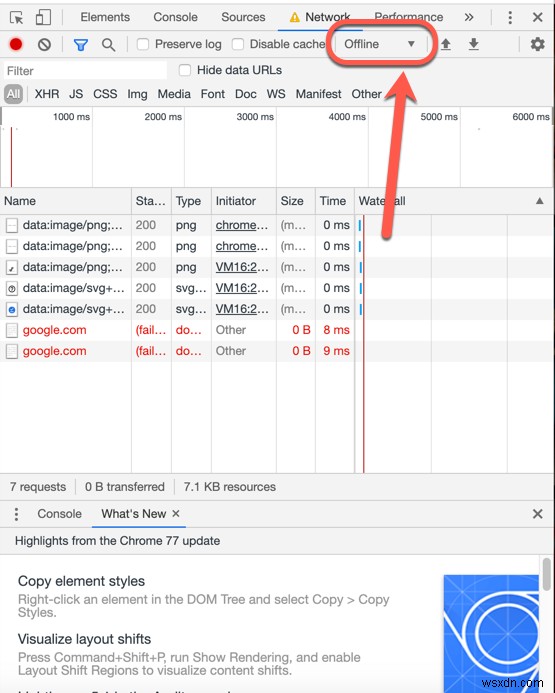Open second chrome initiator link

pos(242,246)
